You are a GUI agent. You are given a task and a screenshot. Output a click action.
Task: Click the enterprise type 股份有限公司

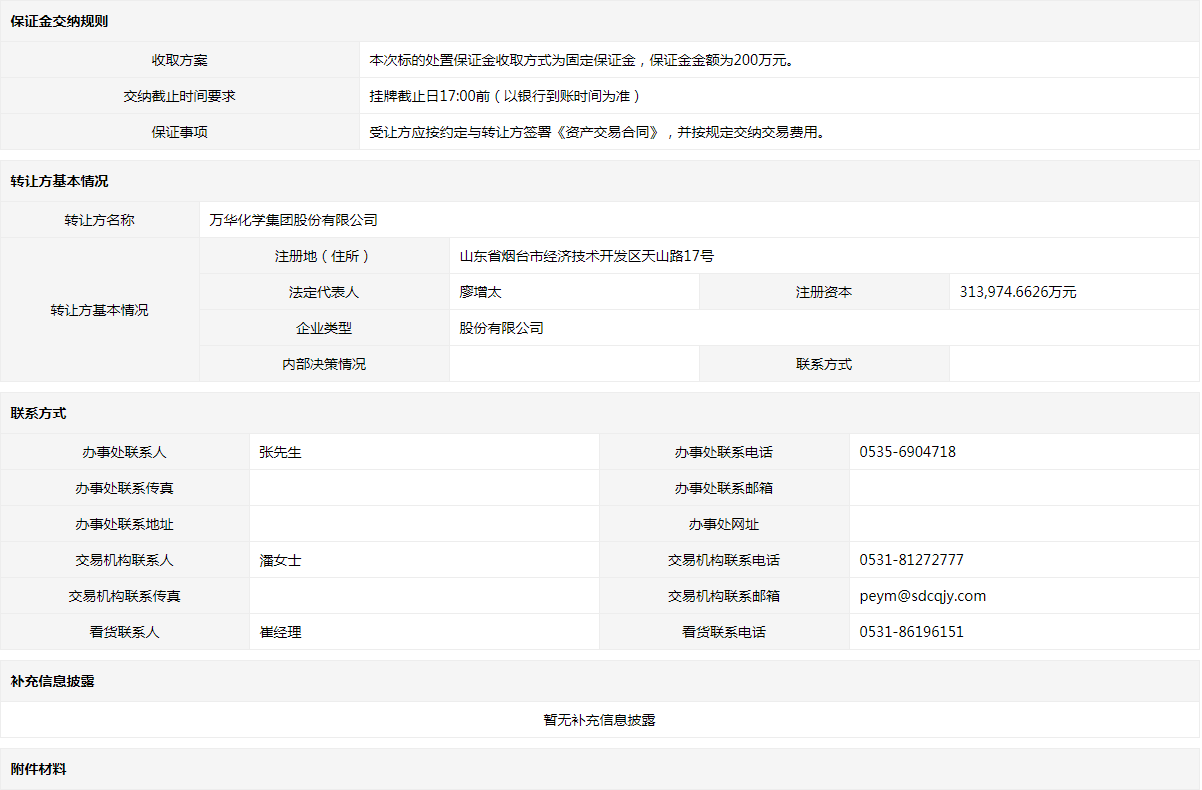(502, 328)
